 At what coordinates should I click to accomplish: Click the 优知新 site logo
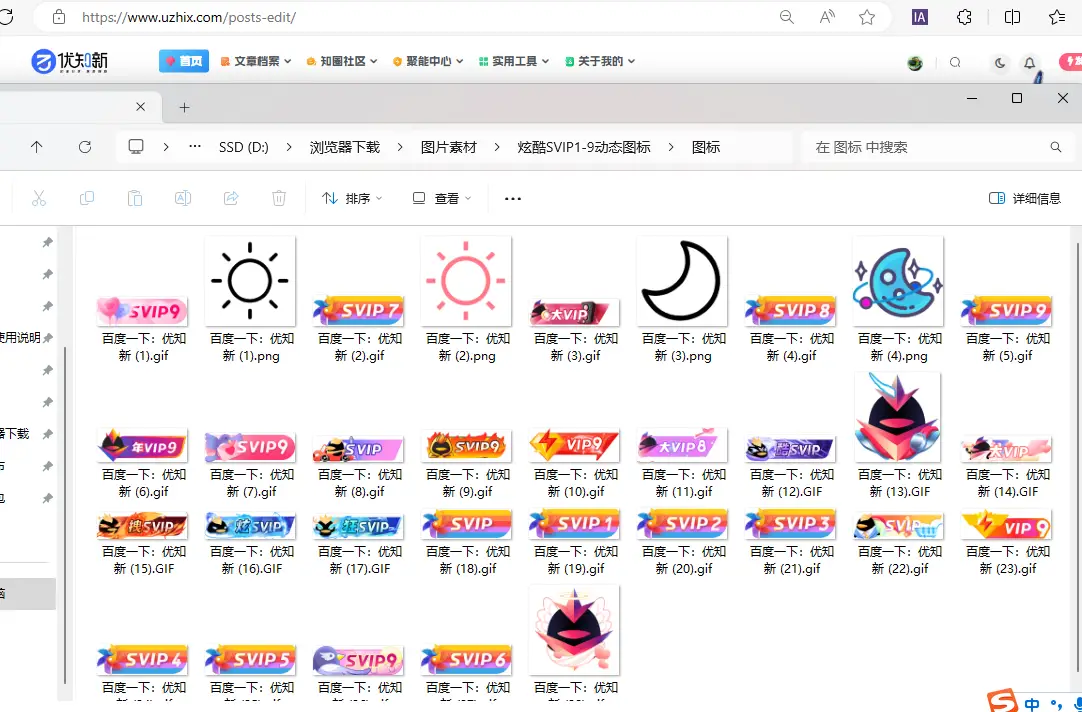(x=70, y=61)
